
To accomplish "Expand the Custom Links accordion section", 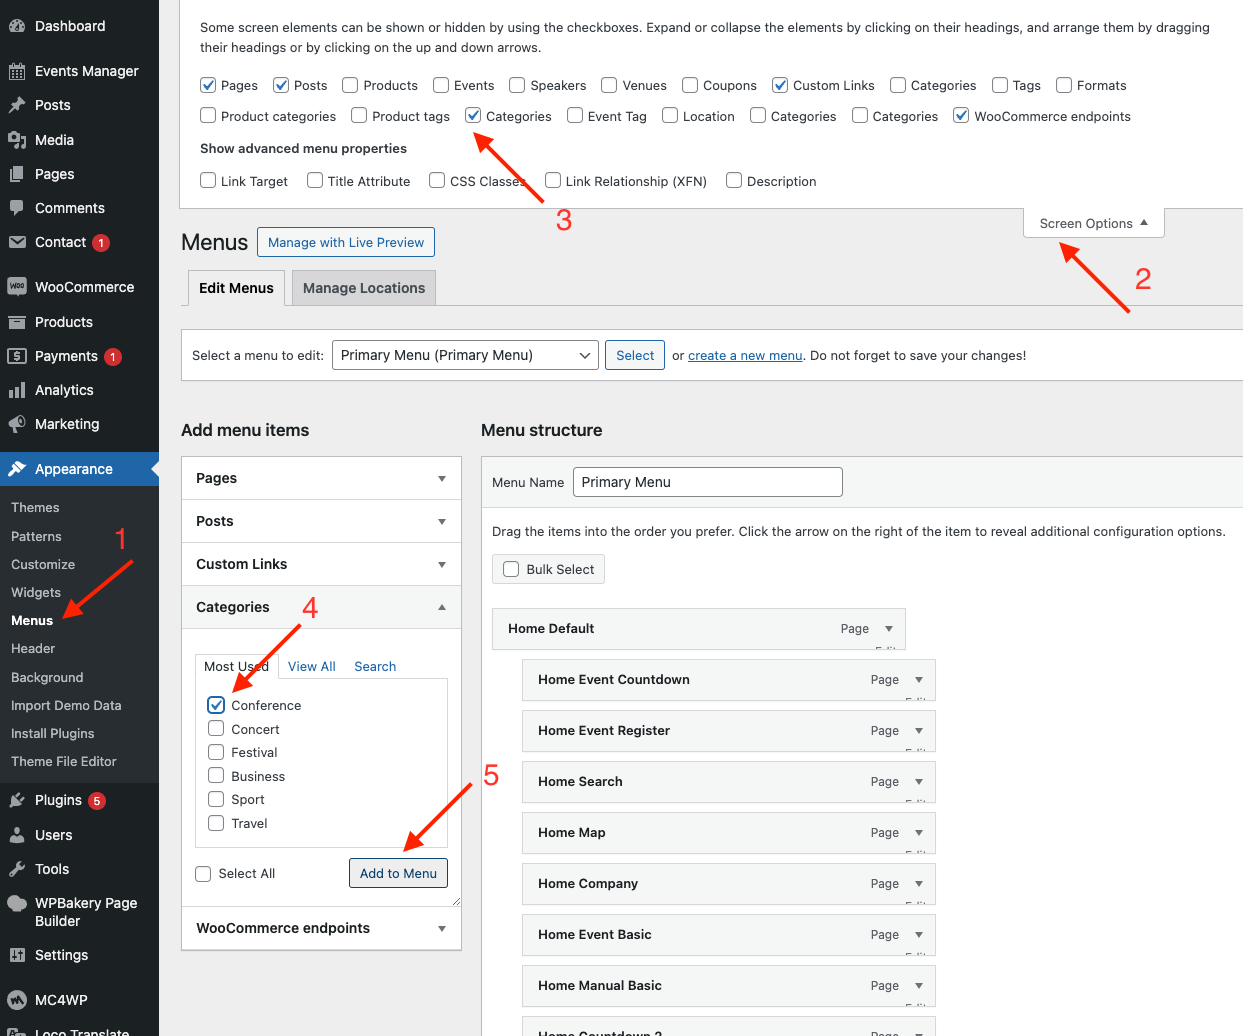I will pos(320,564).
